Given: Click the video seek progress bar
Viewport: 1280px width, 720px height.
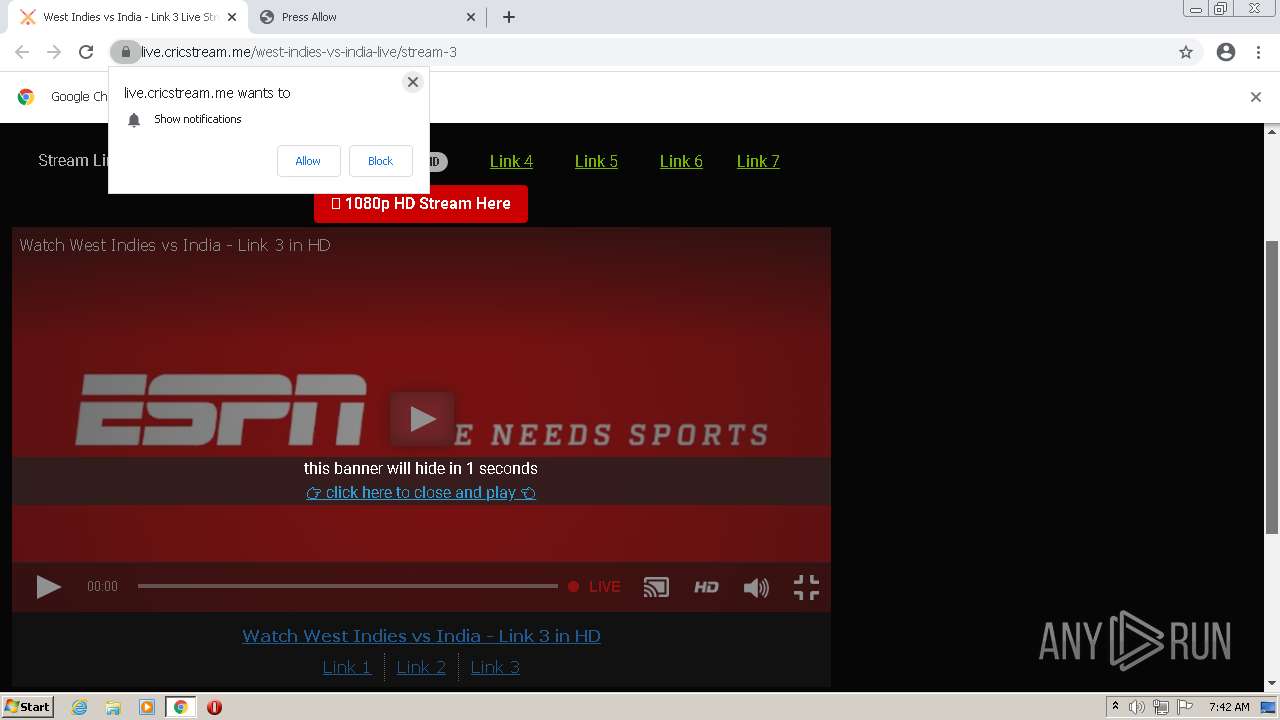Looking at the screenshot, I should click(x=347, y=586).
